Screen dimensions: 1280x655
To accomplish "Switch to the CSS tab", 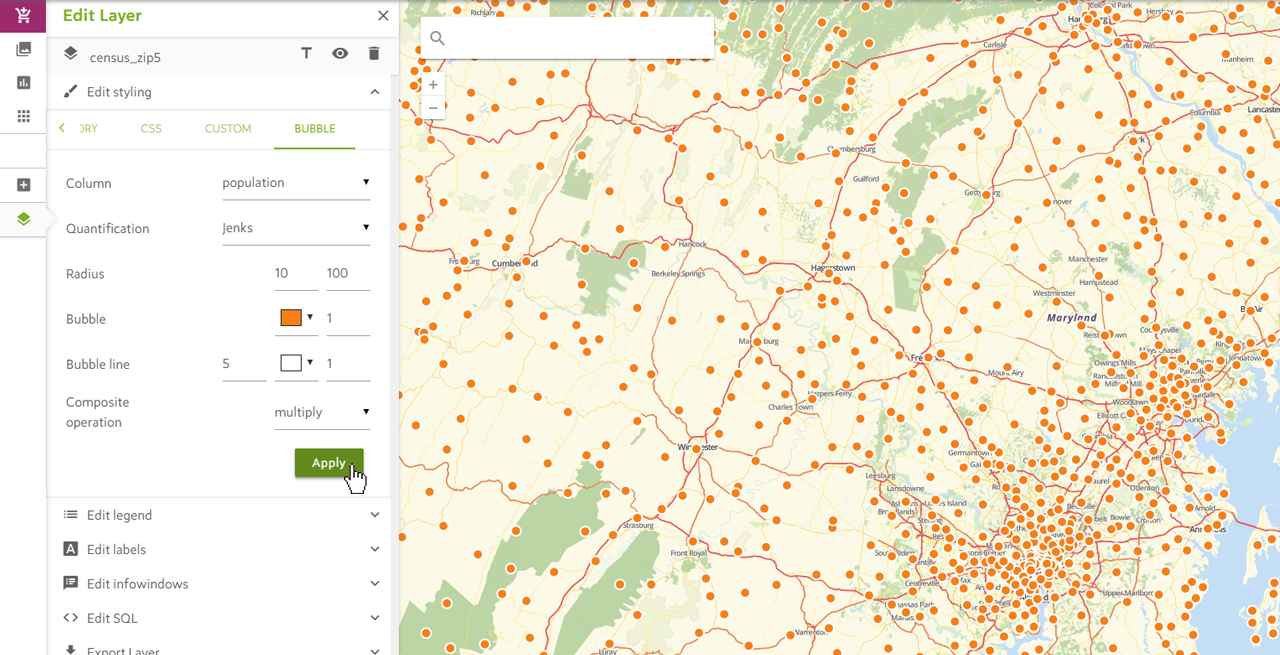I will [151, 129].
